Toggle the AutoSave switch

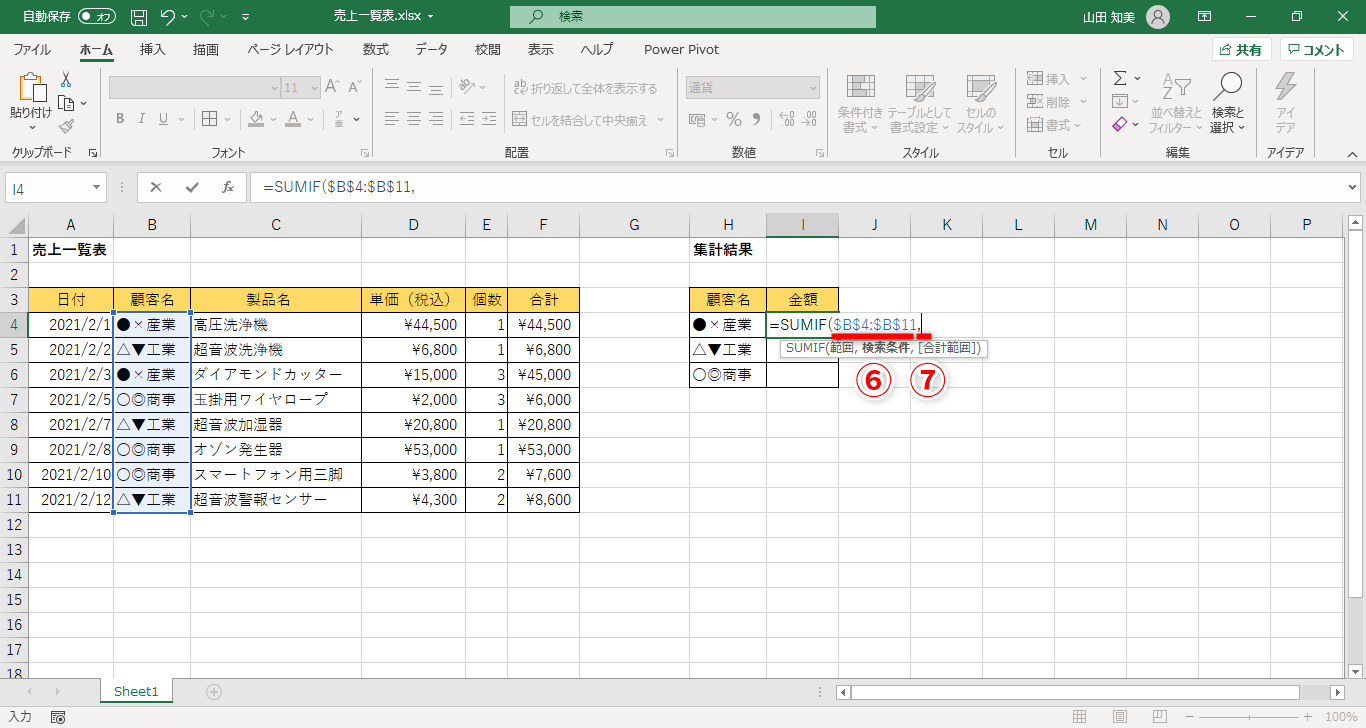pyautogui.click(x=98, y=17)
